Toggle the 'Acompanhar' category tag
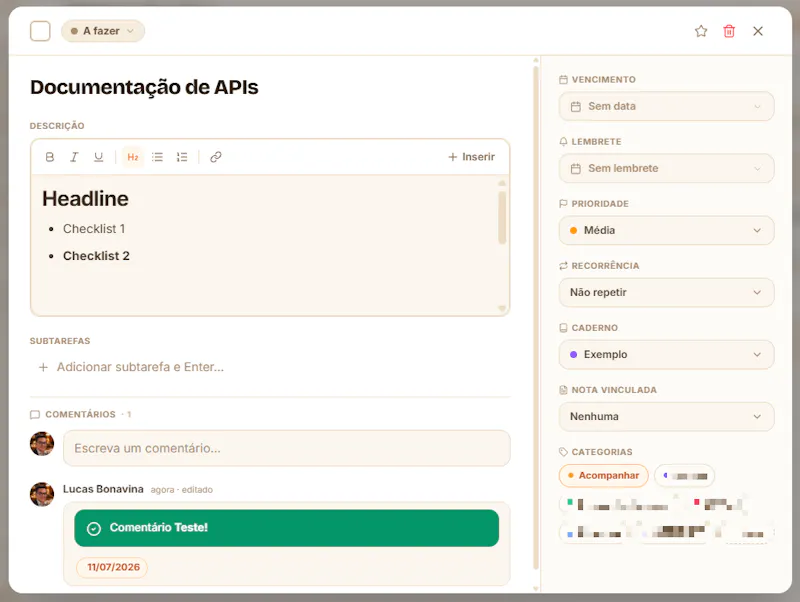 [x=604, y=475]
